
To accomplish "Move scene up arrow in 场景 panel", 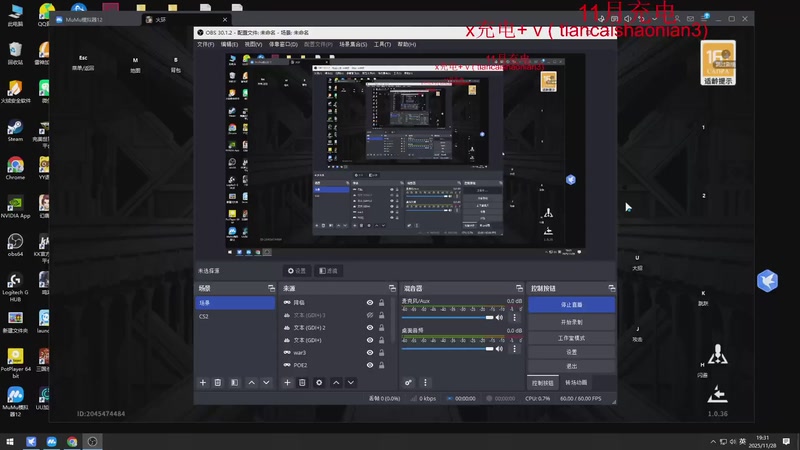I will 252,383.
